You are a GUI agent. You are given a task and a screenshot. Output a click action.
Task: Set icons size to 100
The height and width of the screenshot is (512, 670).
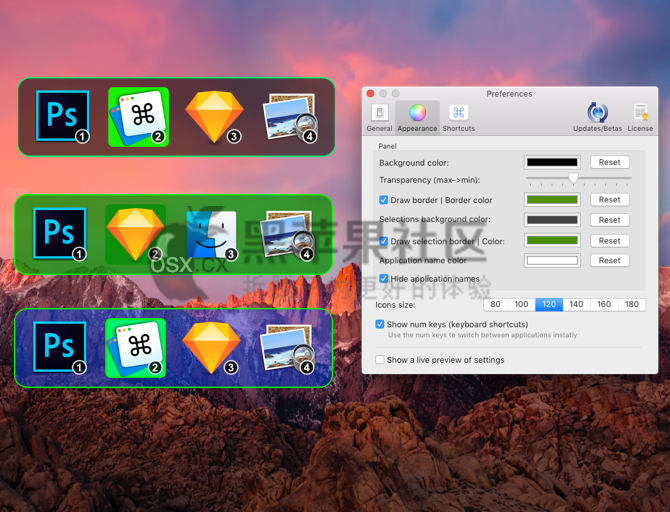tap(521, 304)
